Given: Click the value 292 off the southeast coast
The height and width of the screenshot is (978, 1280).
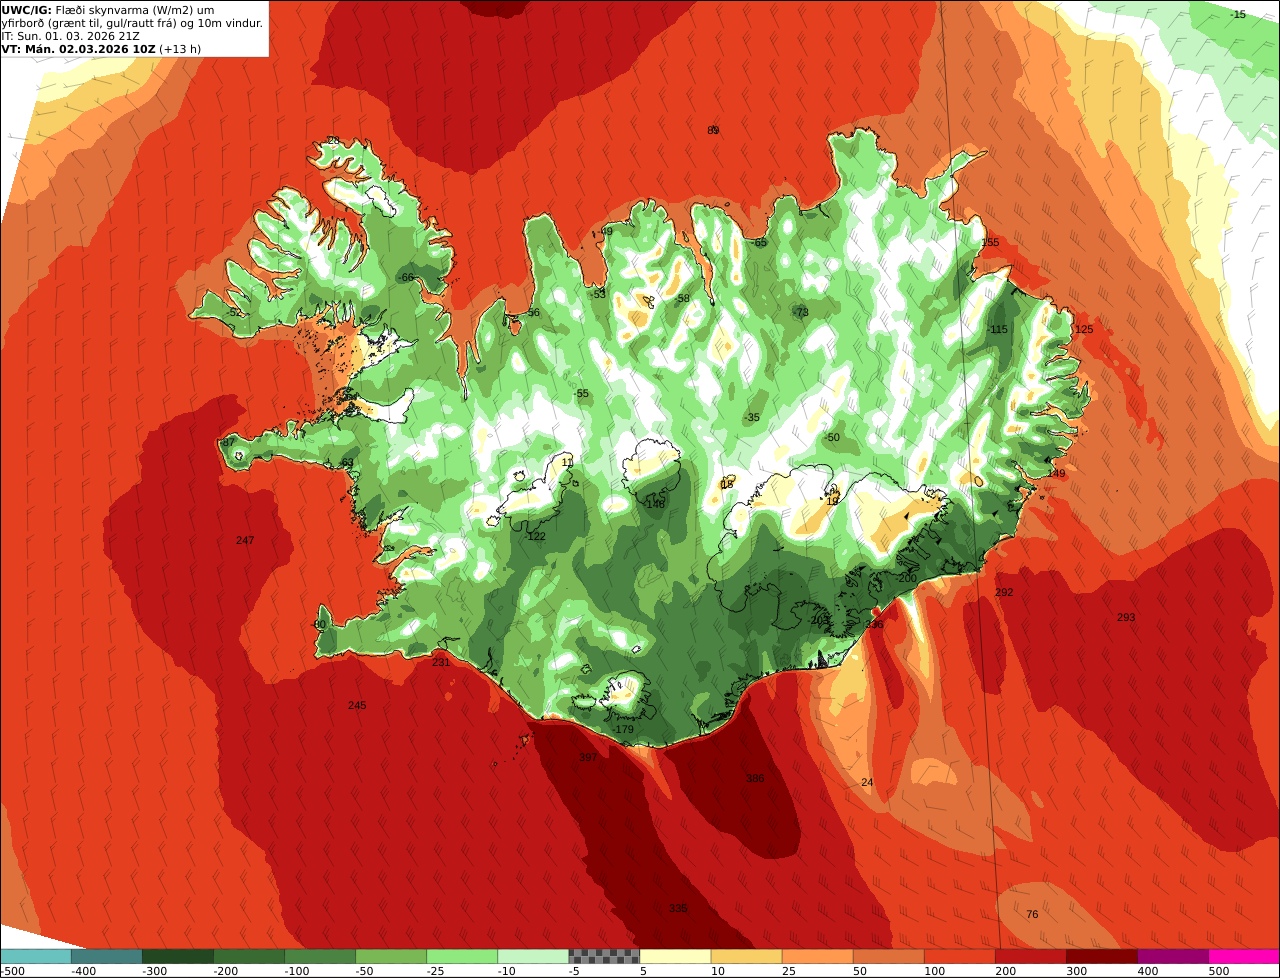Looking at the screenshot, I should coord(1004,592).
